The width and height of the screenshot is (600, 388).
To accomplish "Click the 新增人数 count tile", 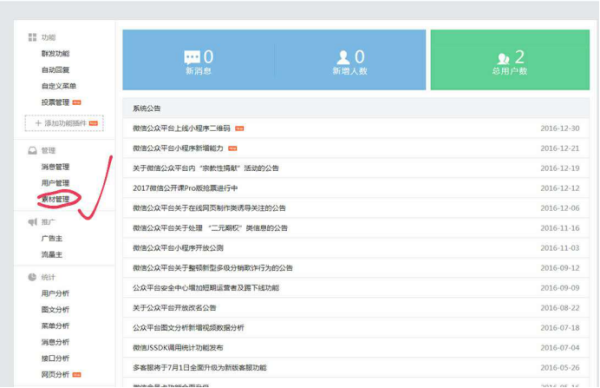I will pyautogui.click(x=350, y=60).
